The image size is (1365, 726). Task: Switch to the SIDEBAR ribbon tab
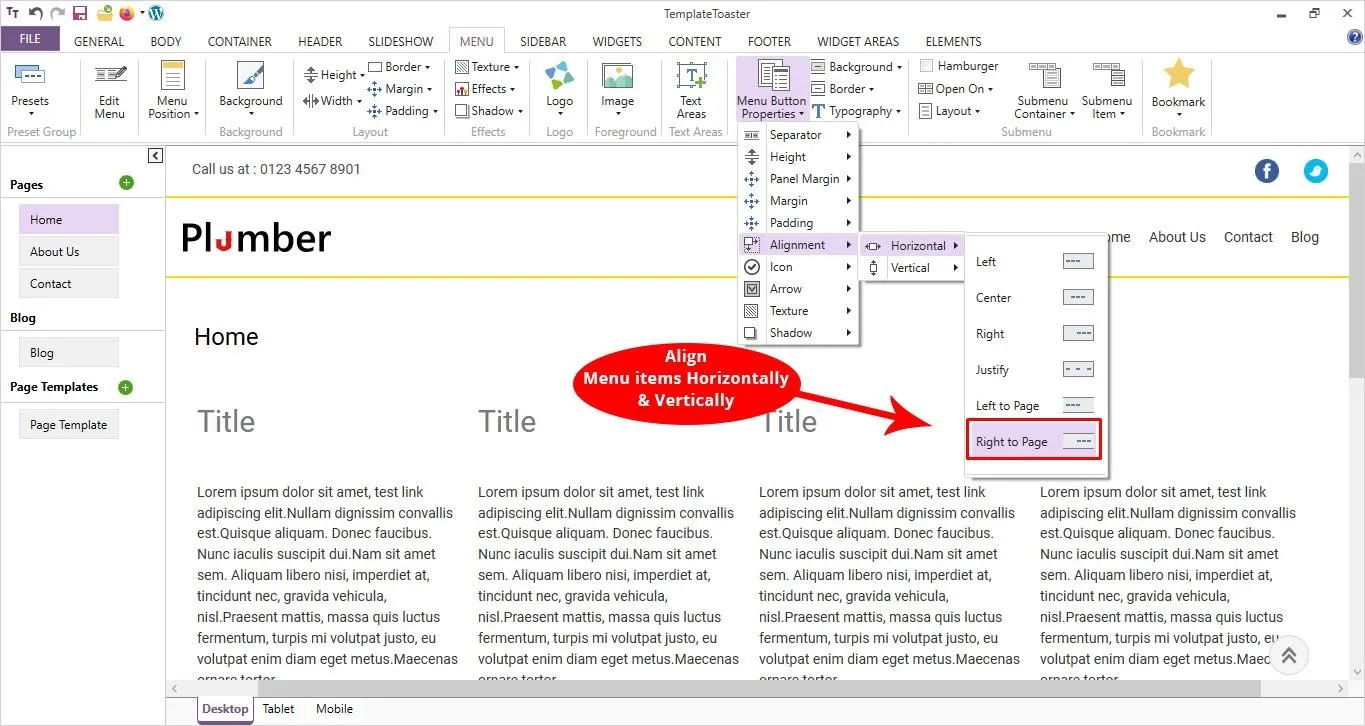point(543,42)
